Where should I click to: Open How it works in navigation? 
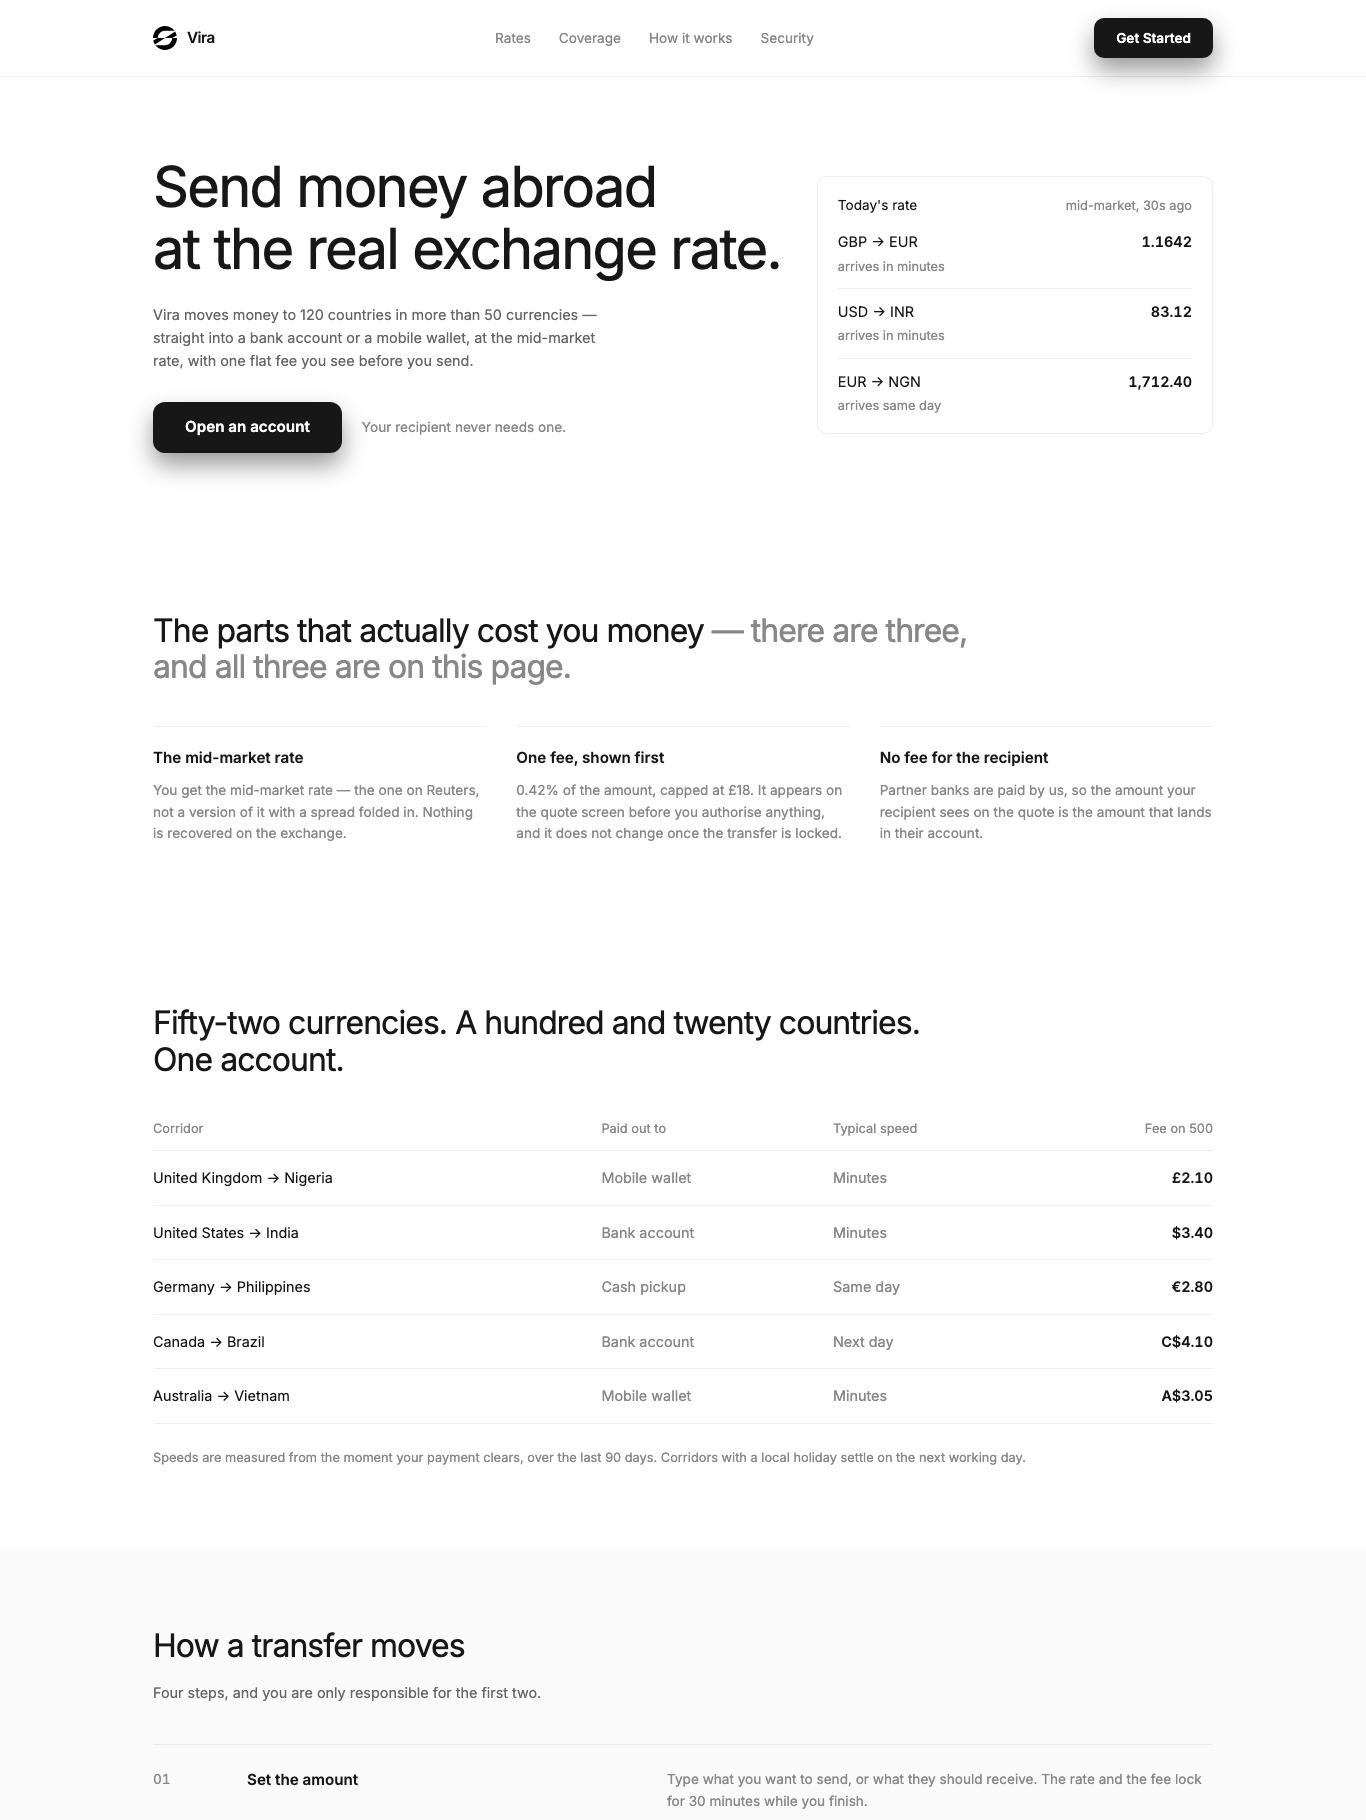691,38
